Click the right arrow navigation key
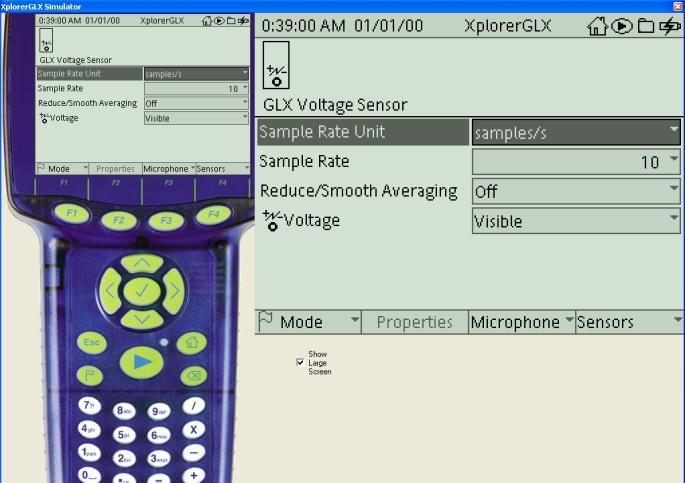Screen dimensions: 685x483 tap(173, 291)
